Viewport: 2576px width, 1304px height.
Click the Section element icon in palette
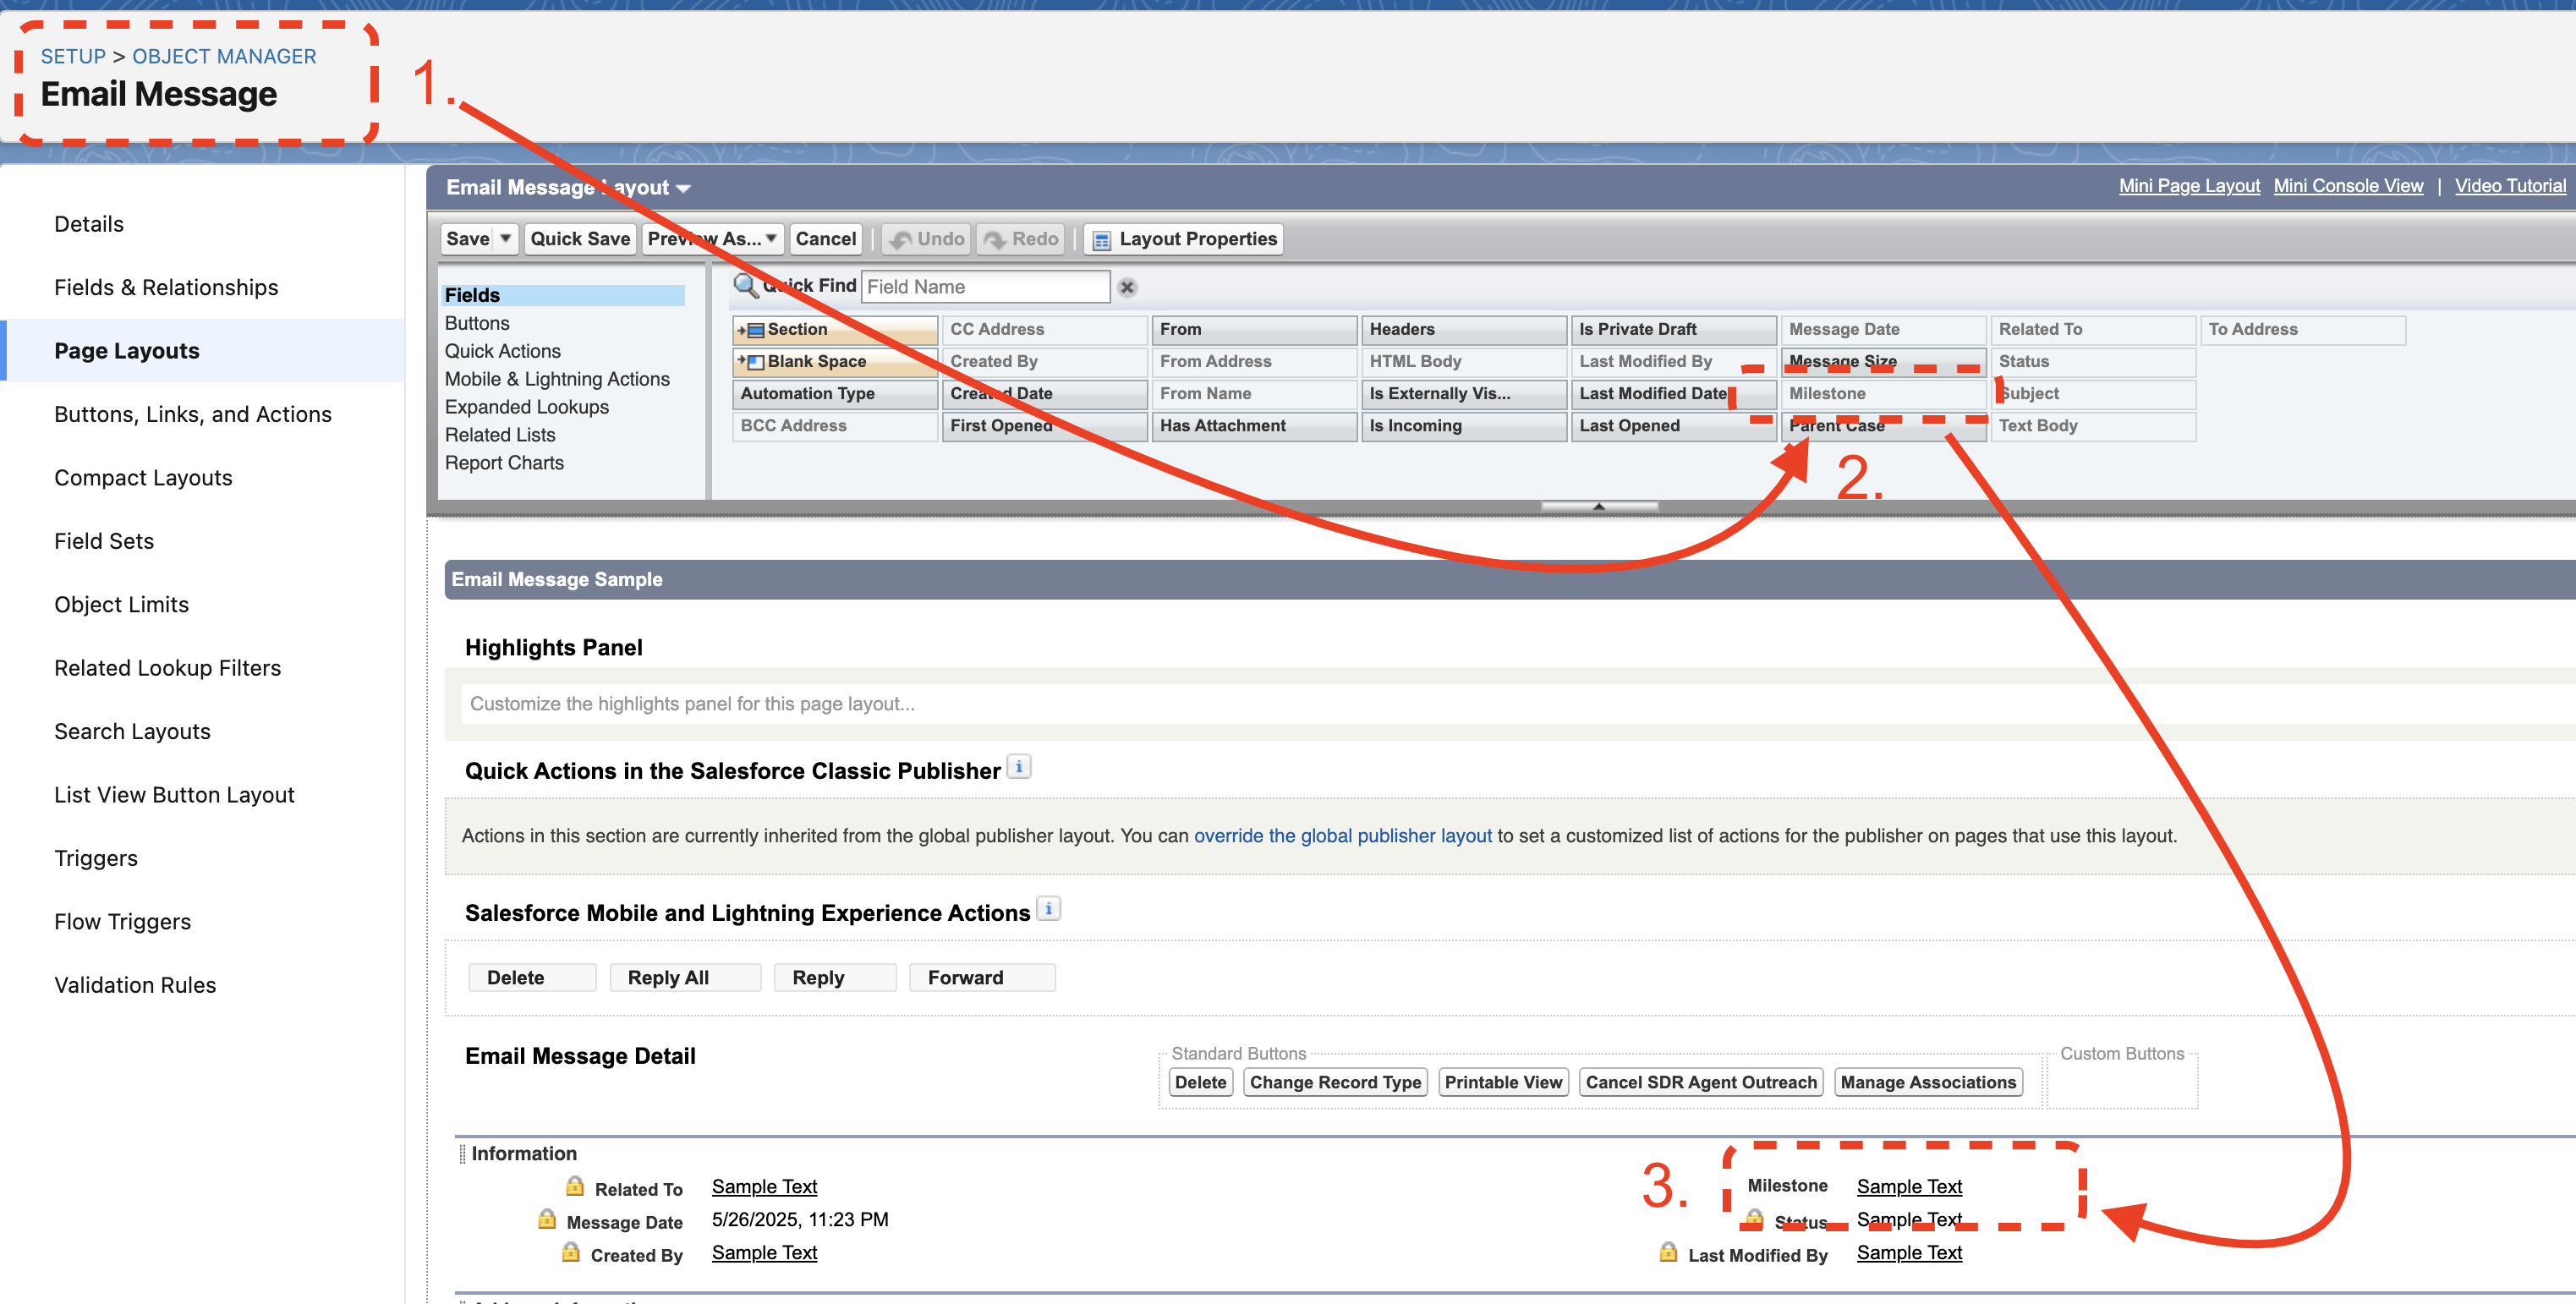pos(755,330)
